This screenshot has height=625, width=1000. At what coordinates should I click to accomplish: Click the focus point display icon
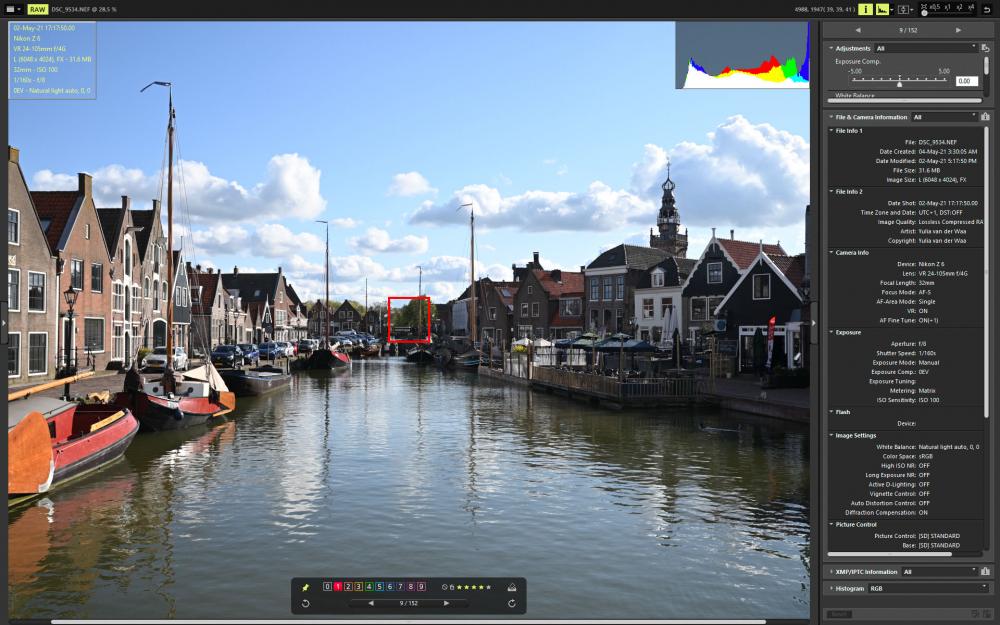point(903,9)
